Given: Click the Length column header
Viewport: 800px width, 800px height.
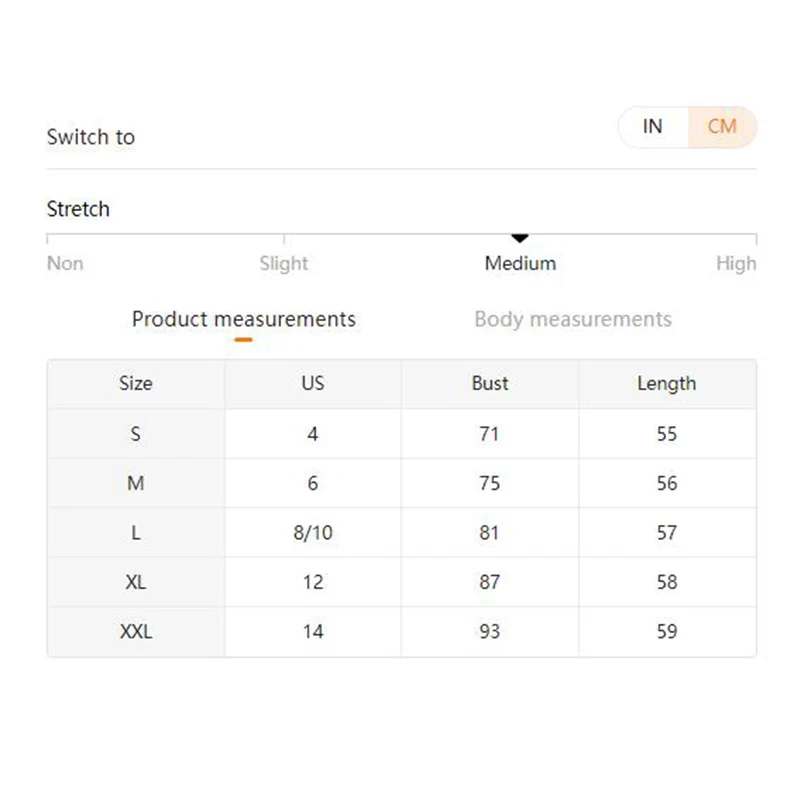Looking at the screenshot, I should (667, 384).
